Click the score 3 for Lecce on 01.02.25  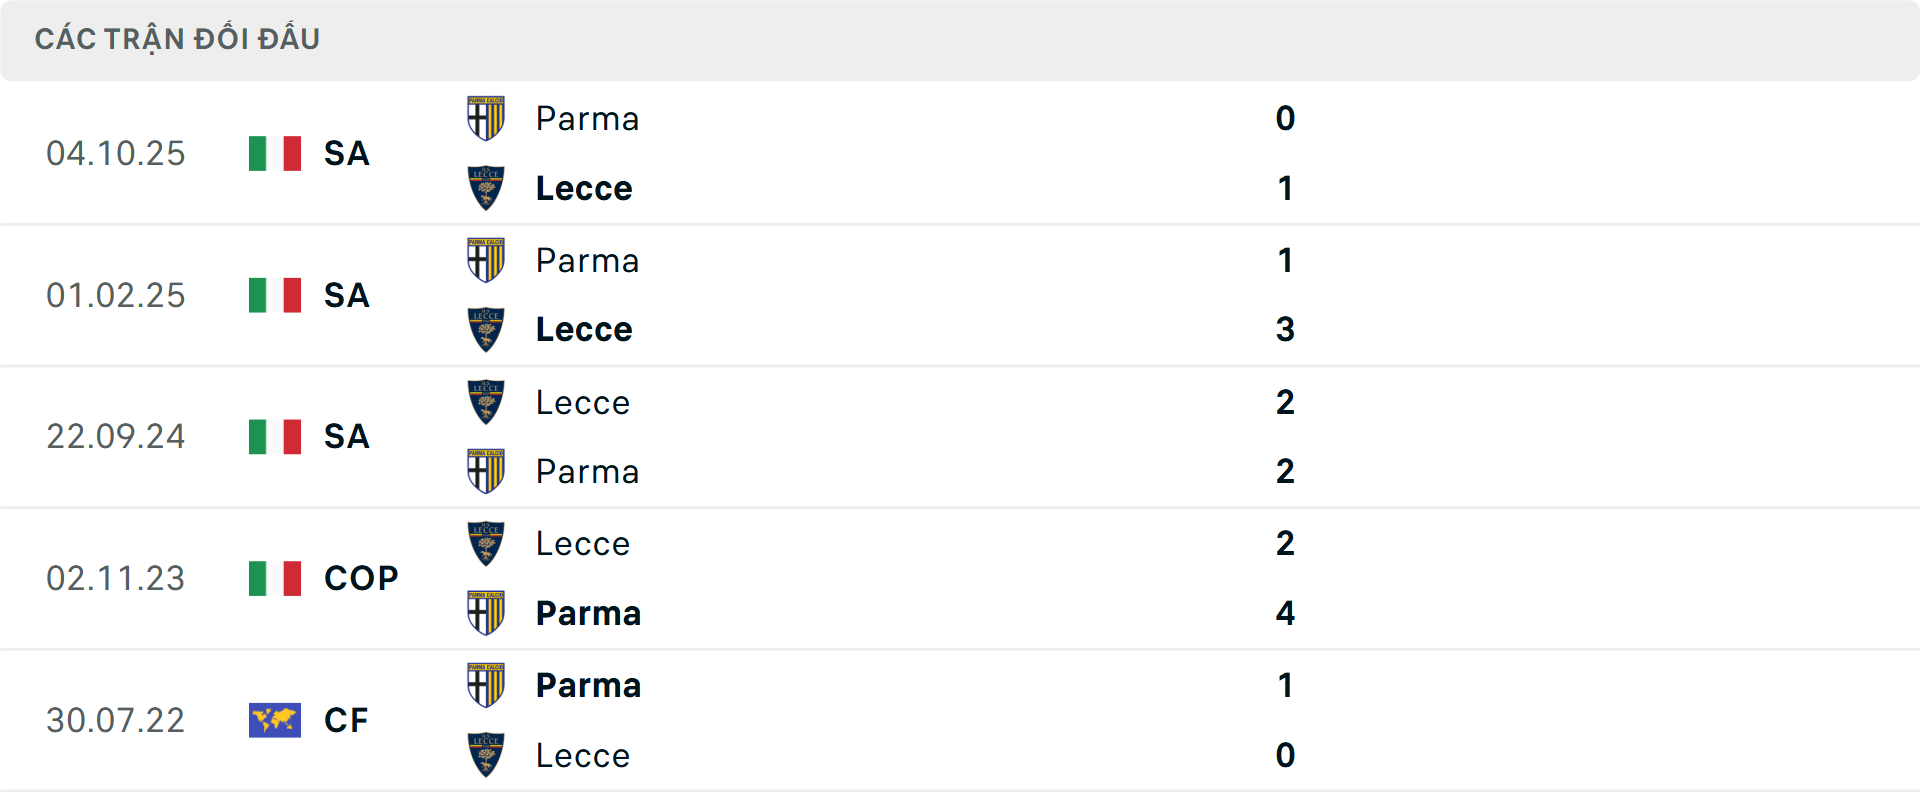click(1285, 329)
